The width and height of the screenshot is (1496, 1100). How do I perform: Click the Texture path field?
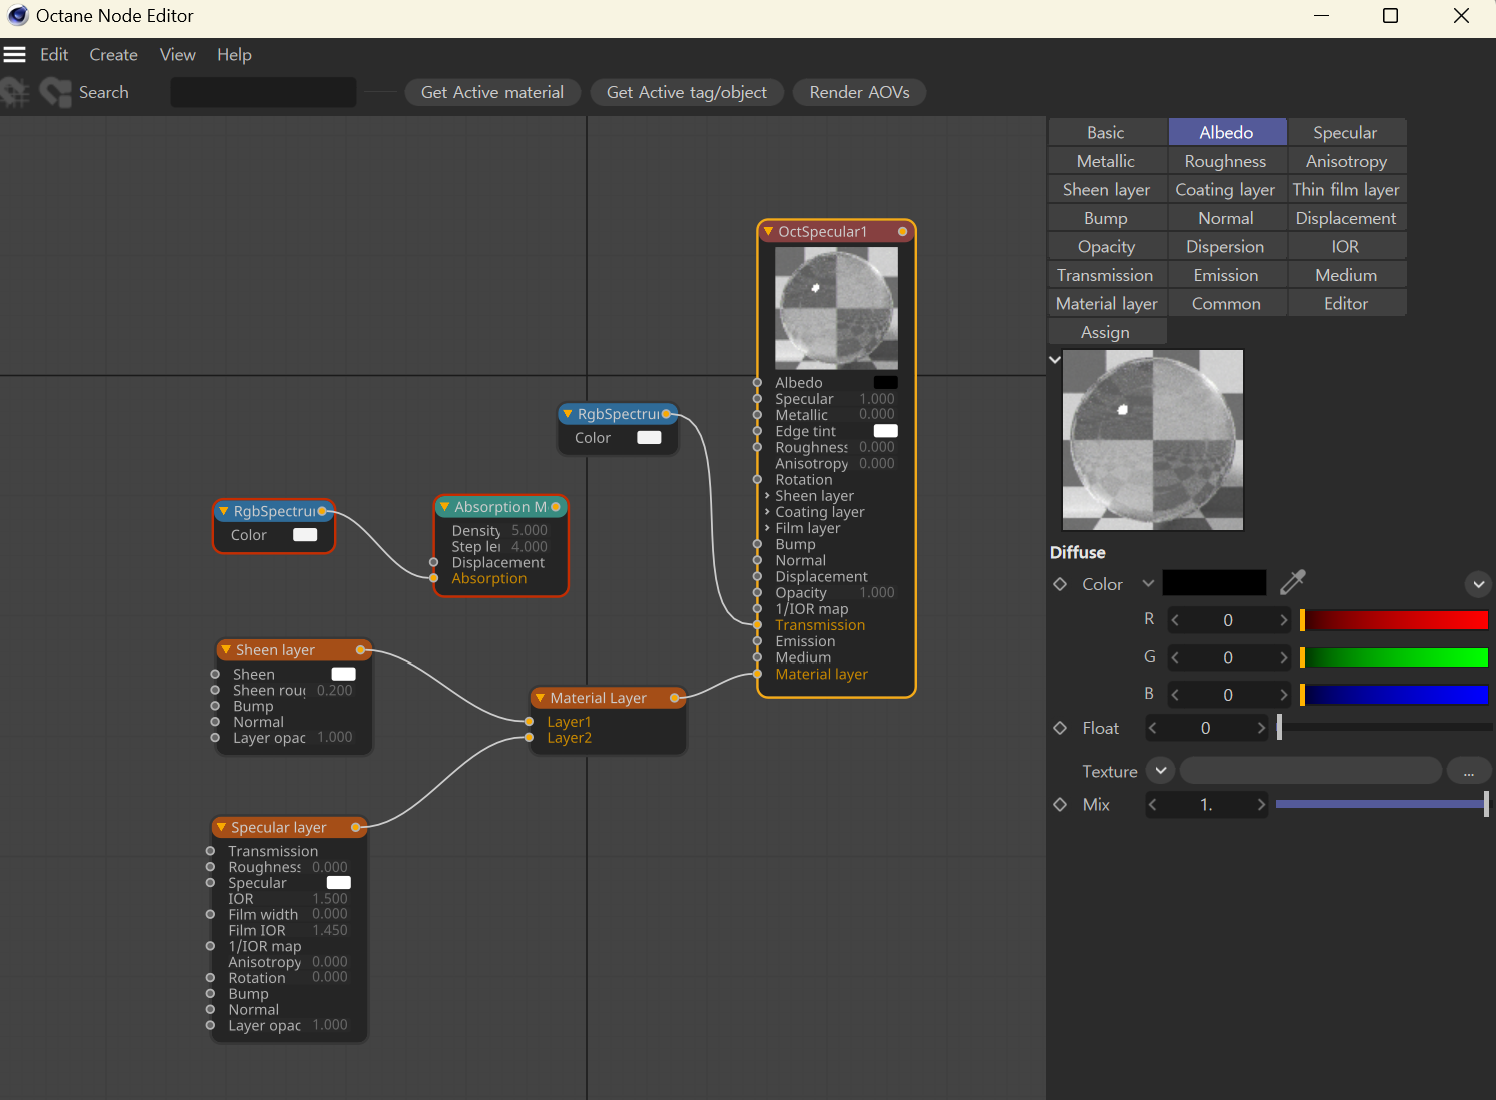(x=1311, y=771)
